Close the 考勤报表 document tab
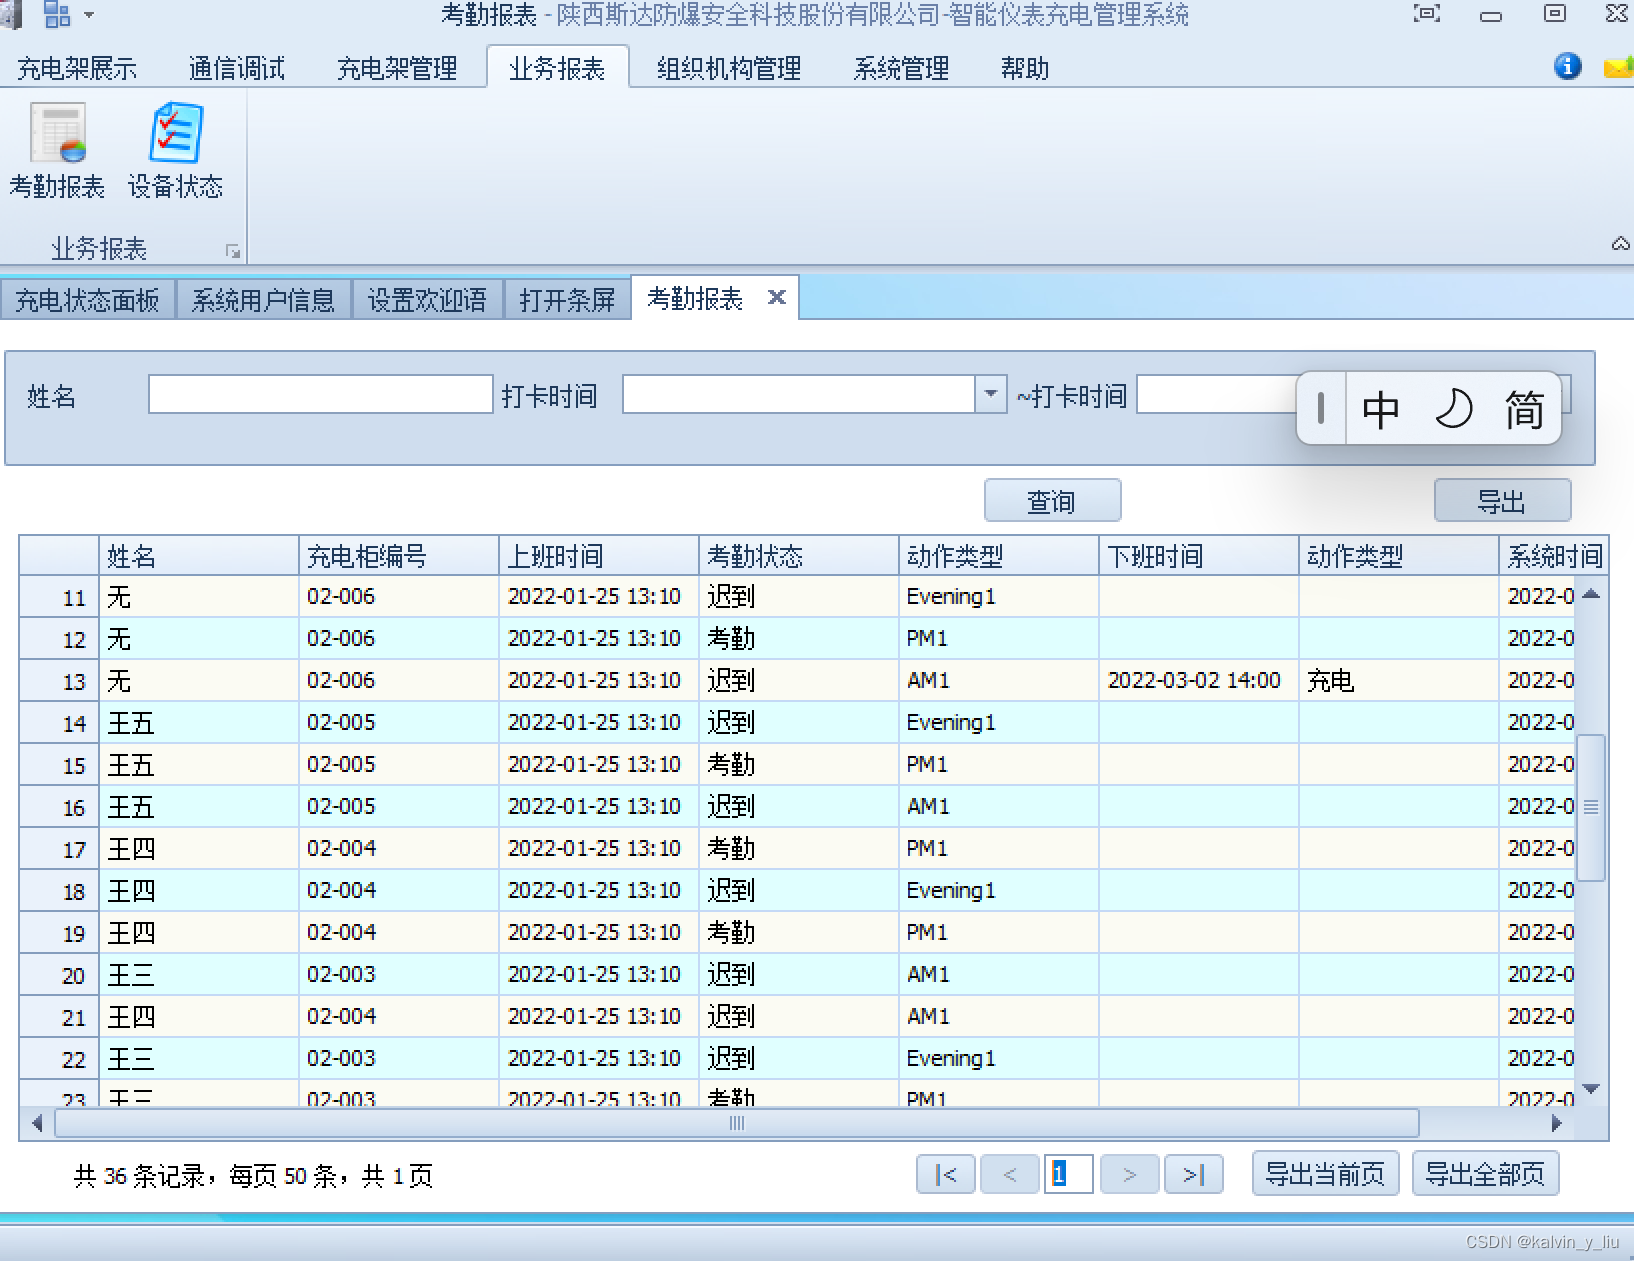1634x1261 pixels. [776, 297]
